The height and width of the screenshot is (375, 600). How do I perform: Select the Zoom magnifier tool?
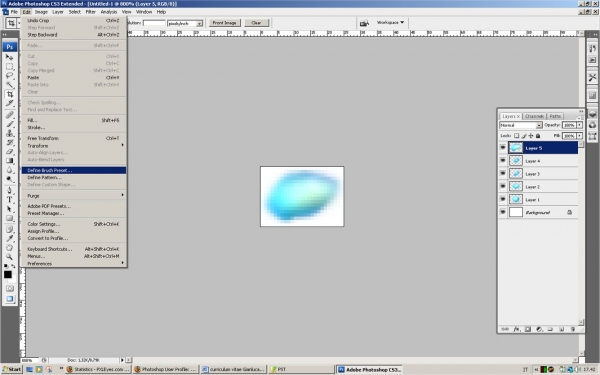click(x=10, y=257)
